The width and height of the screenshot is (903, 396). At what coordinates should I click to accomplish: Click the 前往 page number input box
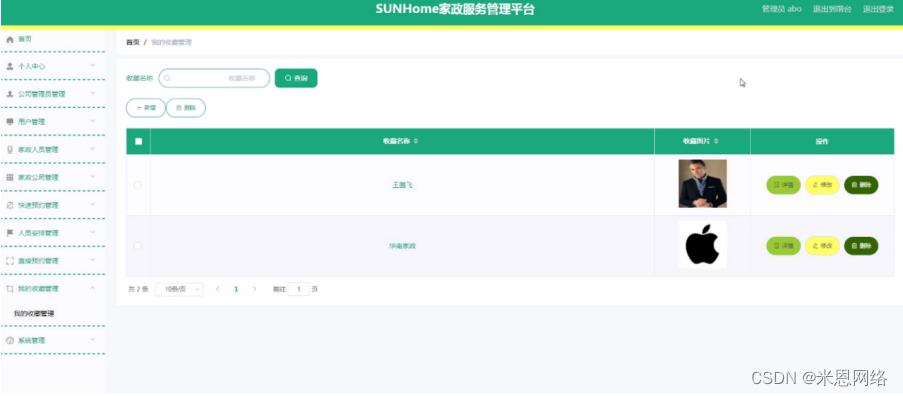(299, 289)
